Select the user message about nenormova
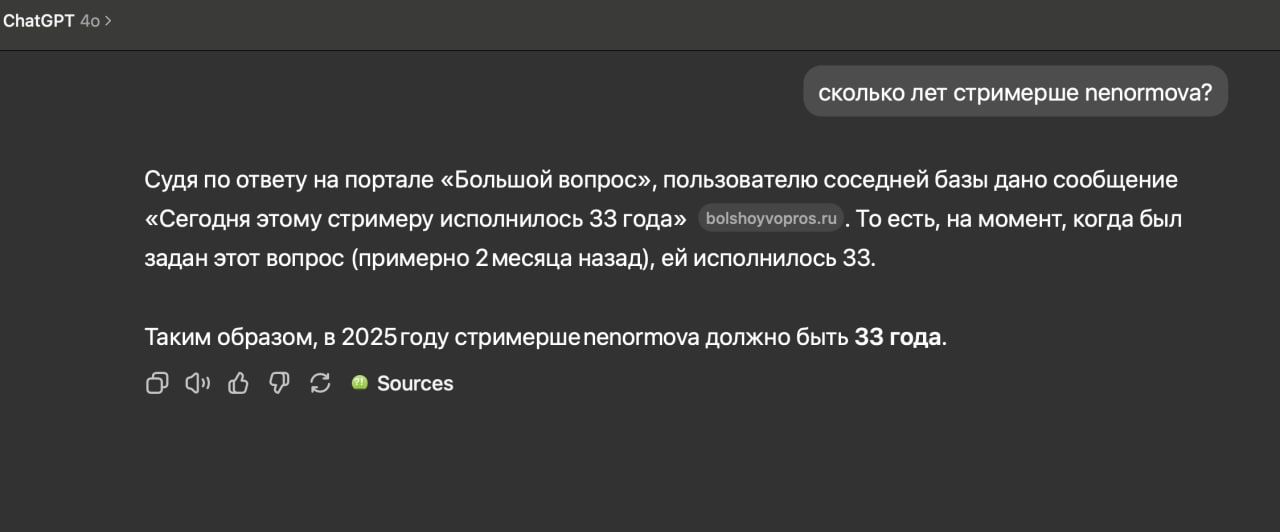Viewport: 1280px width, 532px height. pyautogui.click(x=1015, y=91)
